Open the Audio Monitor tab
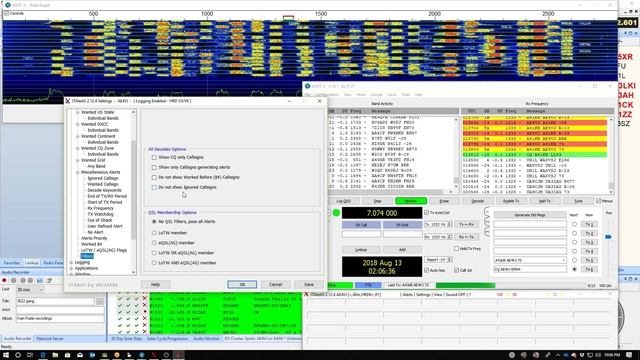The height and width of the screenshot is (360, 640). 206,338
